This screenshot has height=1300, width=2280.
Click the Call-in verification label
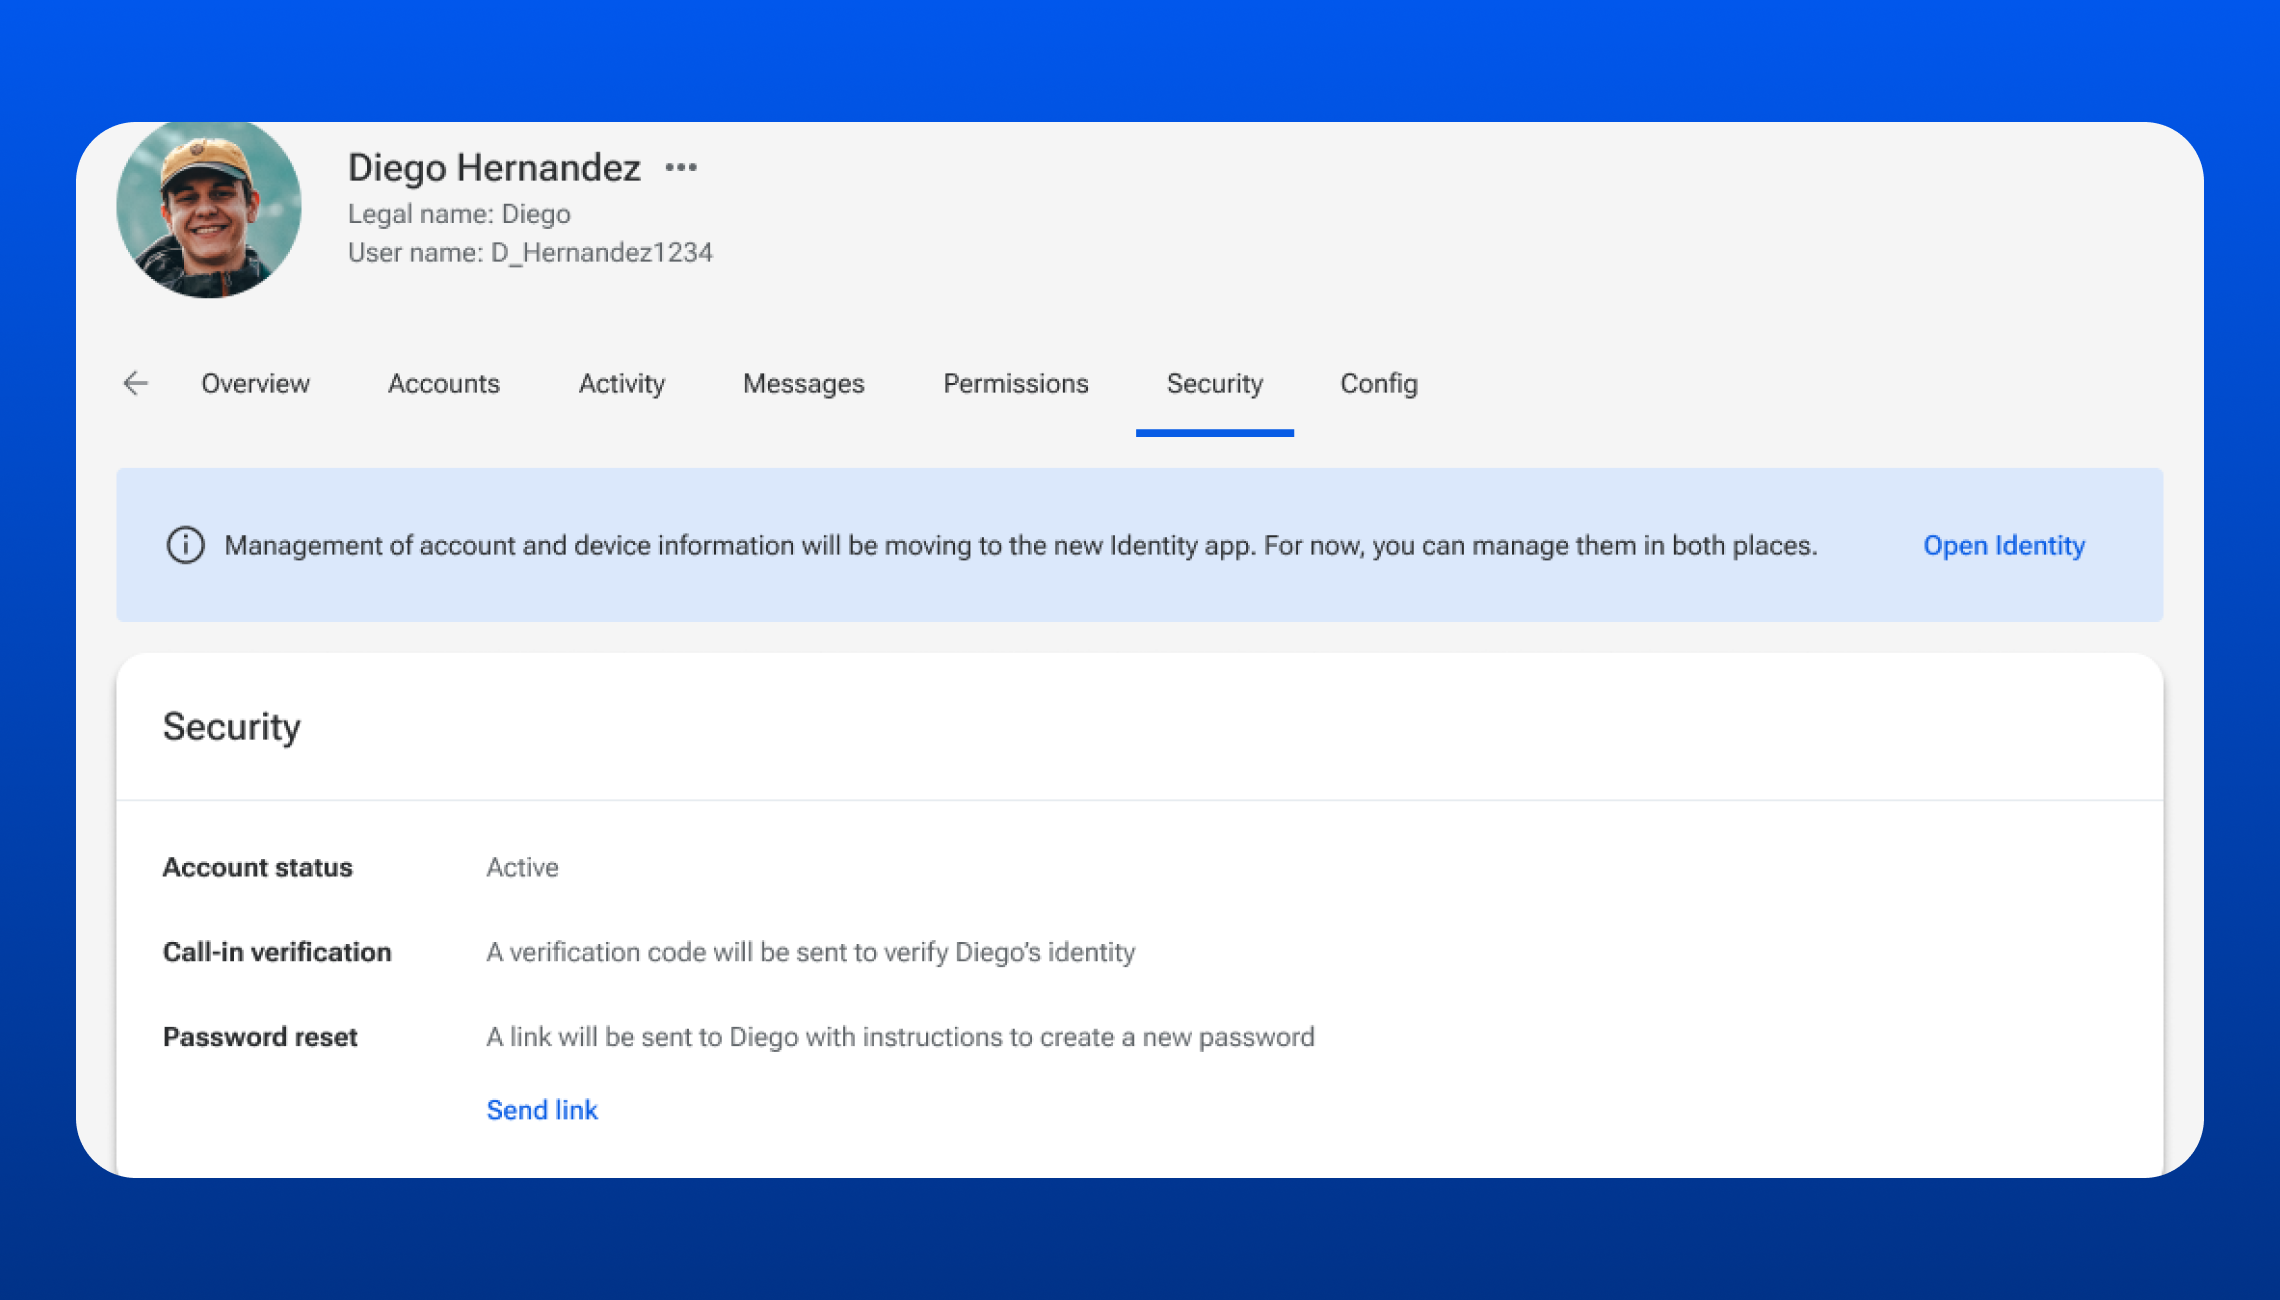(x=277, y=952)
